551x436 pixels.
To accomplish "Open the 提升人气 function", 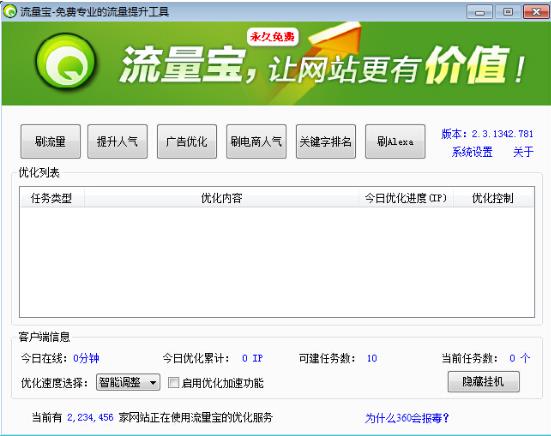I will pos(117,142).
